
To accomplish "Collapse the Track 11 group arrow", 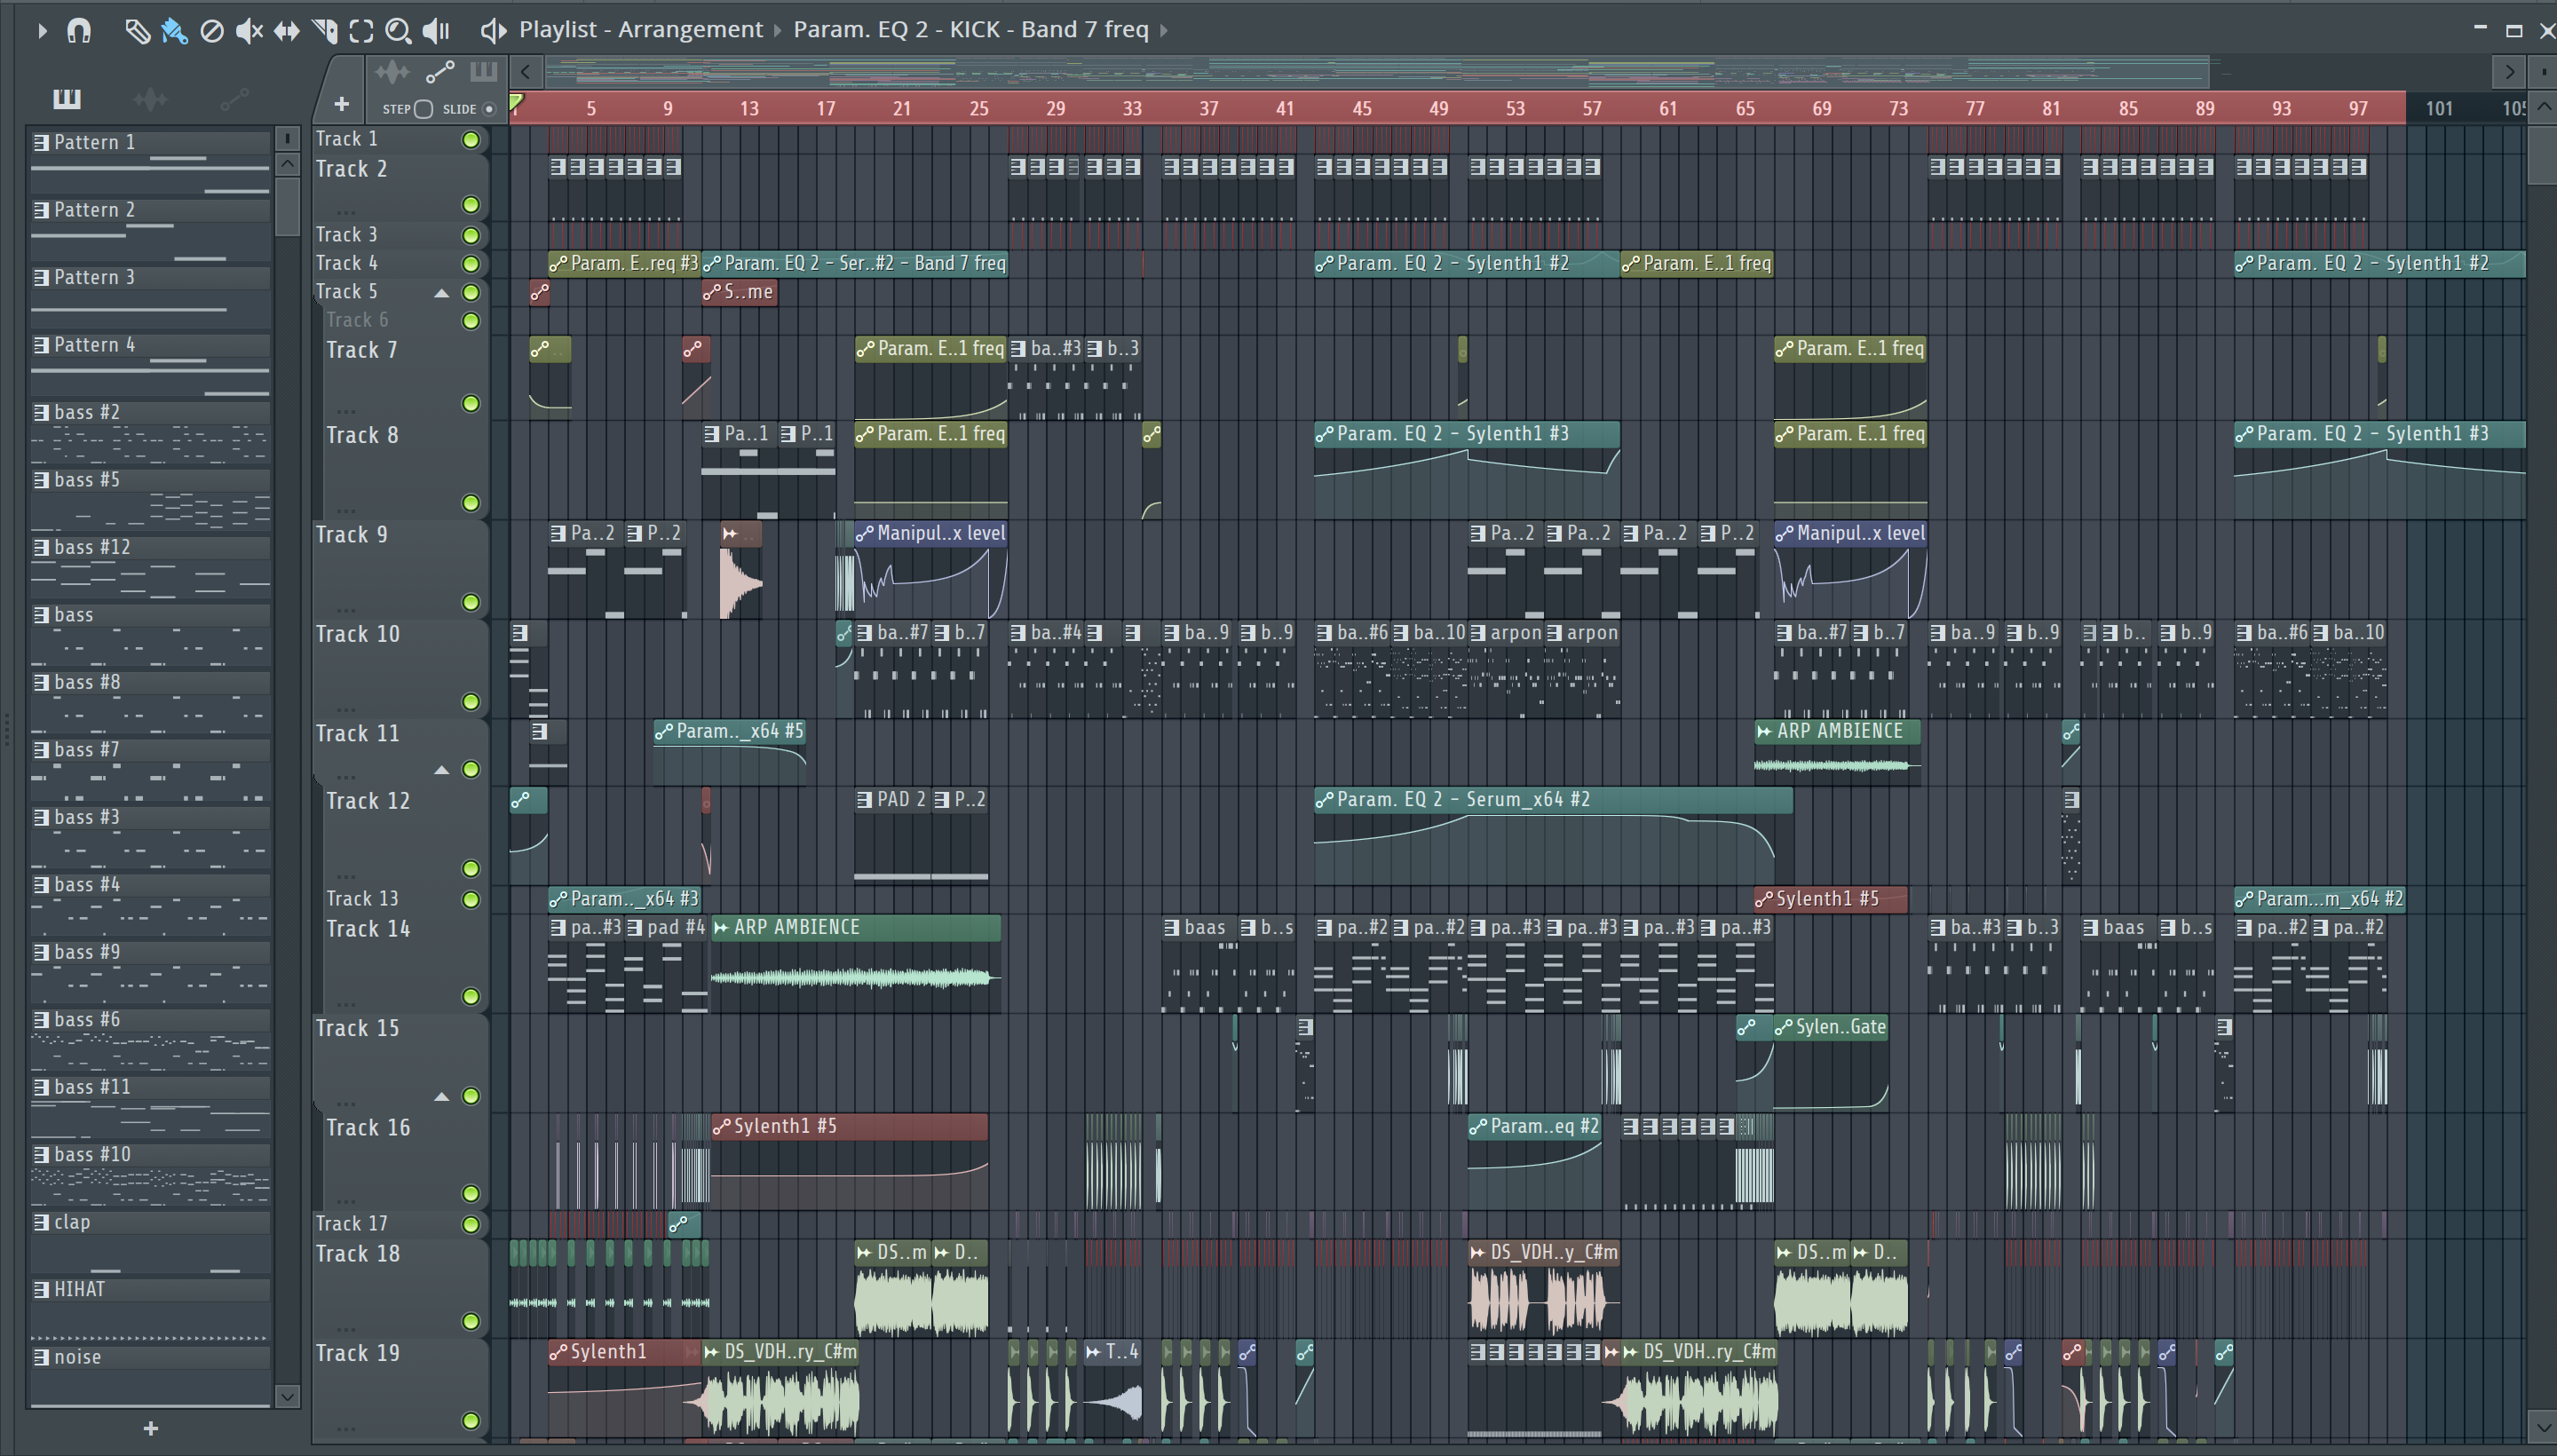I will pos(441,770).
